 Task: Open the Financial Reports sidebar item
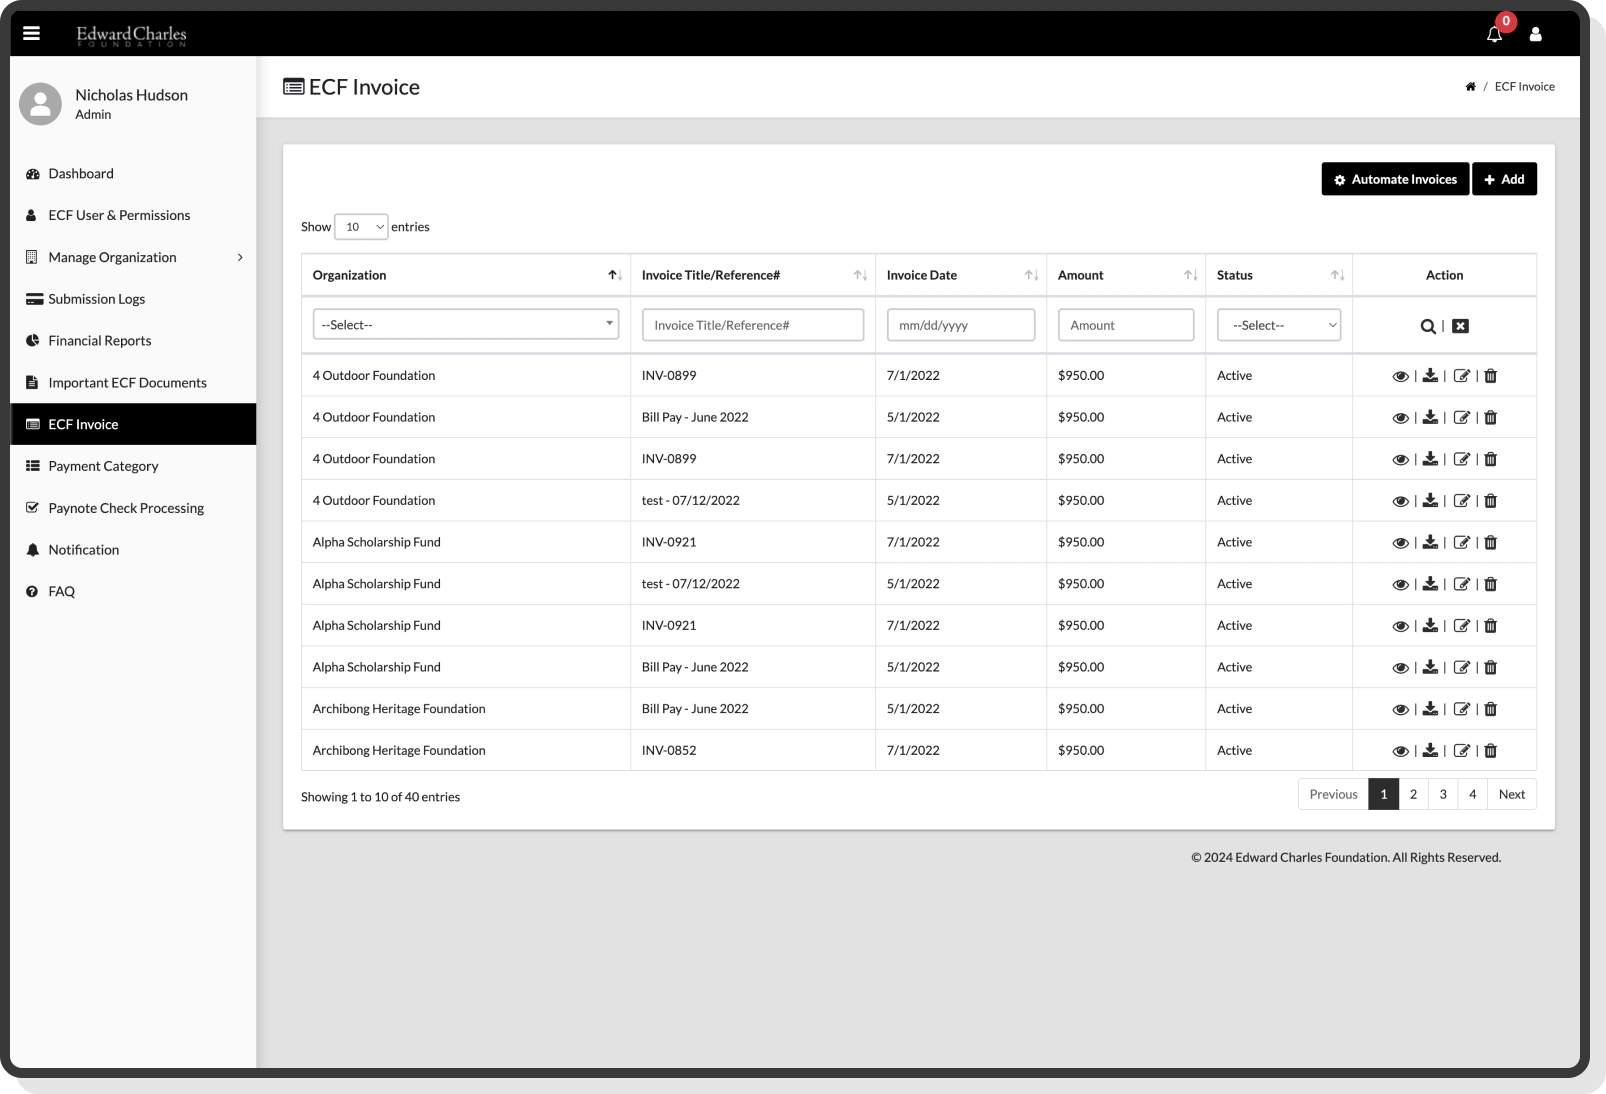click(x=99, y=340)
